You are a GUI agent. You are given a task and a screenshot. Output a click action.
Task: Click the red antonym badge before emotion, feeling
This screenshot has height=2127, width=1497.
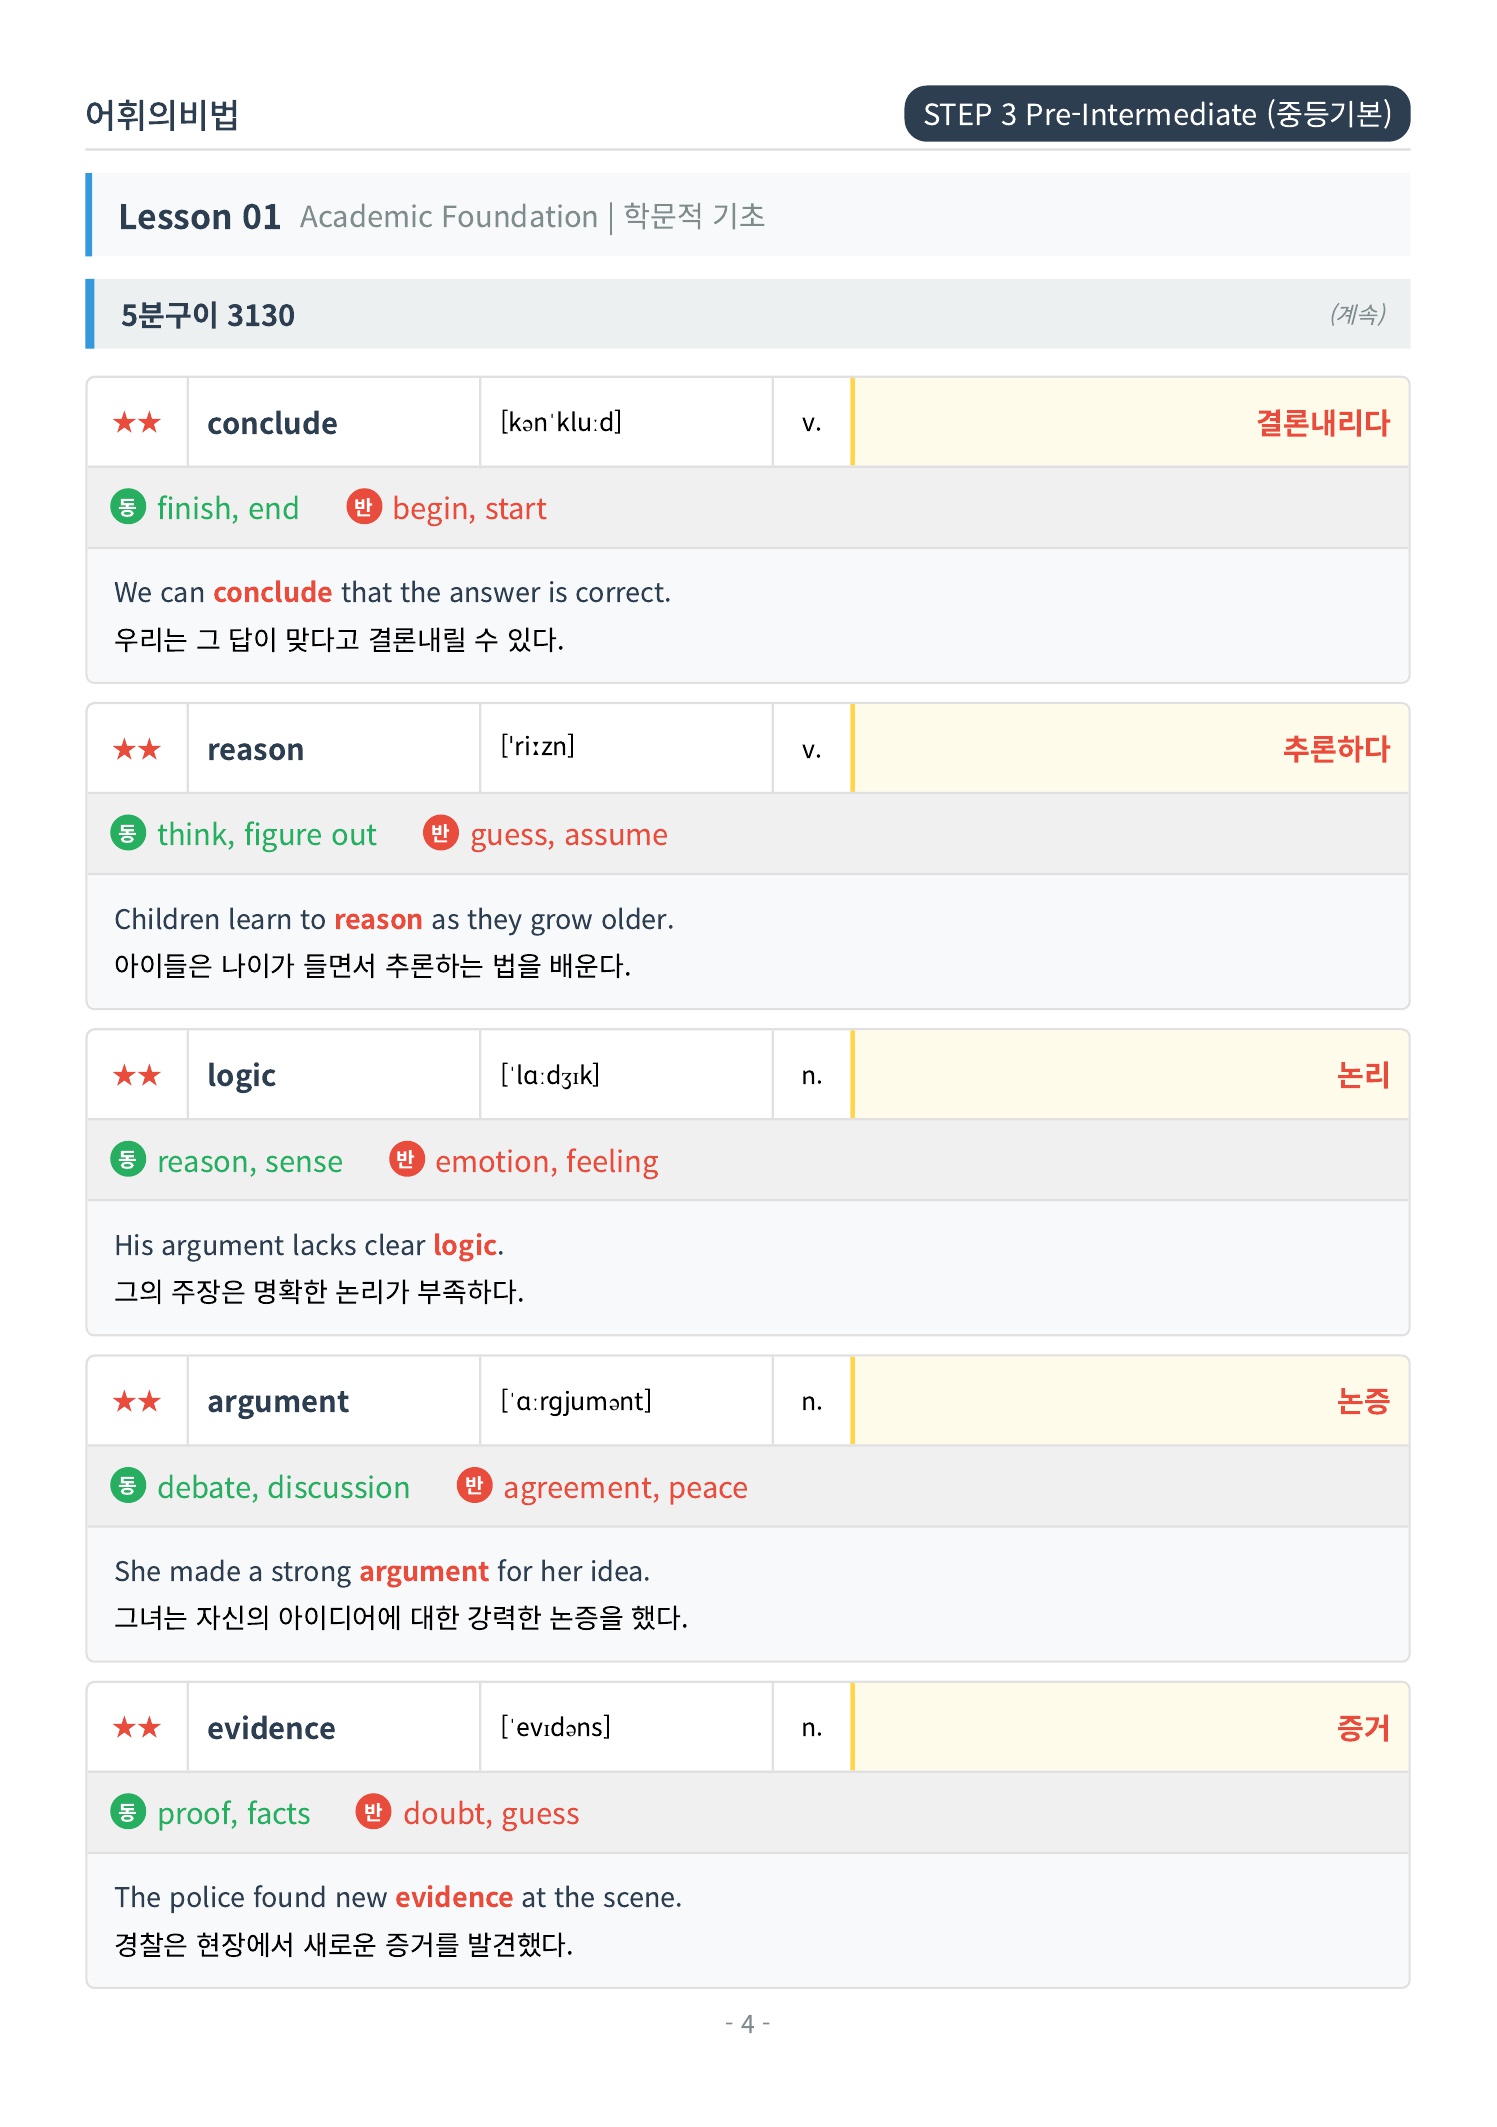(406, 1160)
